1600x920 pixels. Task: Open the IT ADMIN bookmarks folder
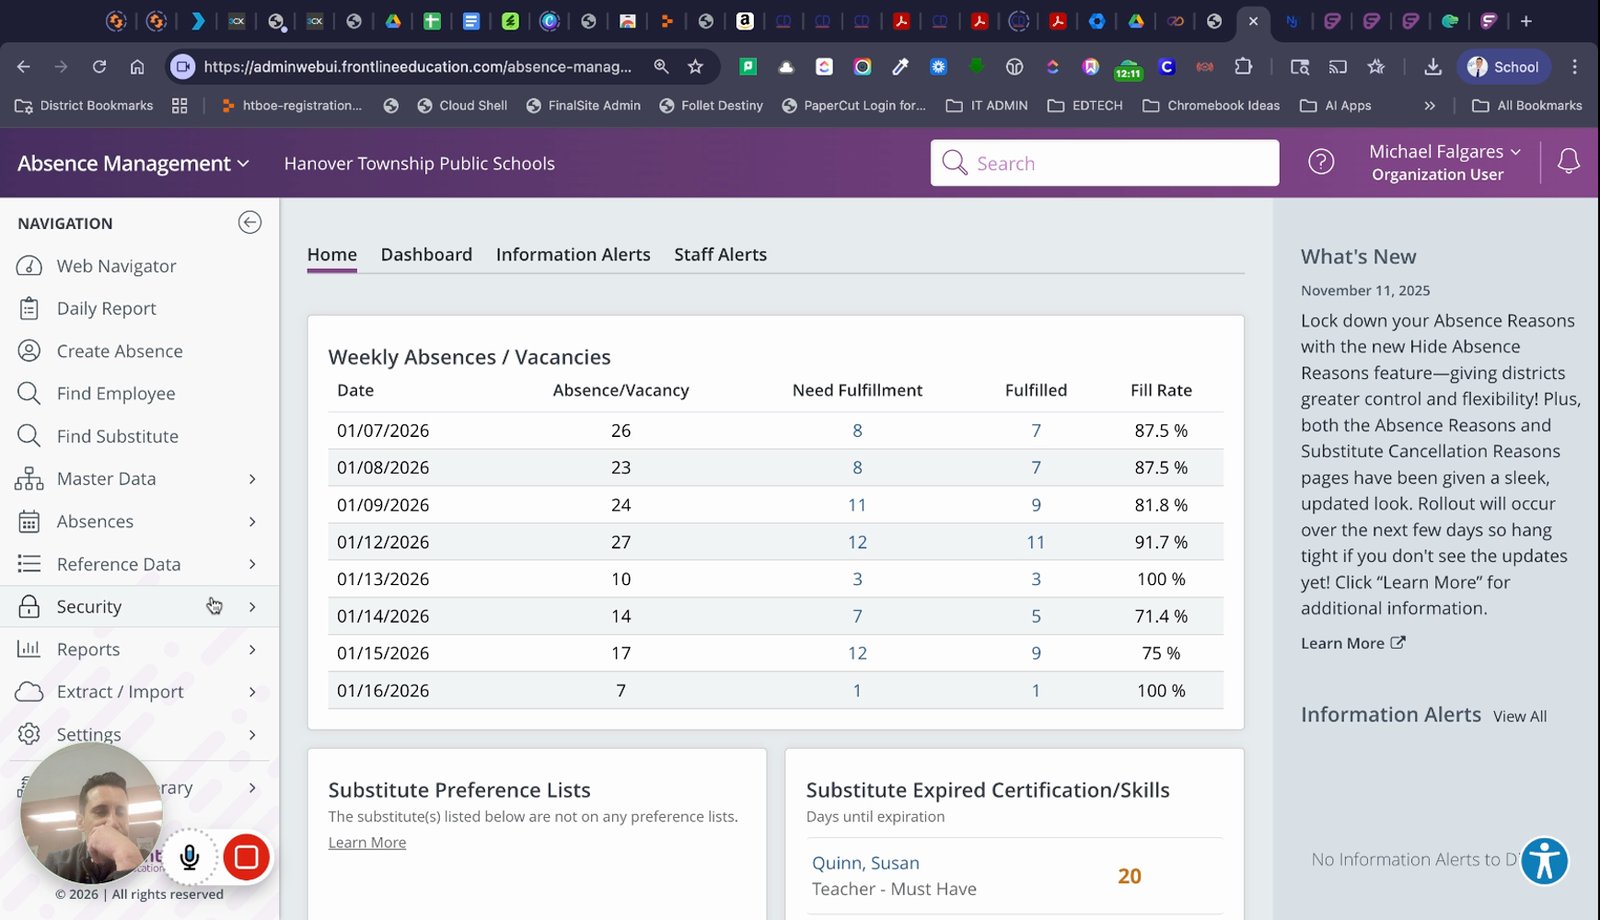986,105
